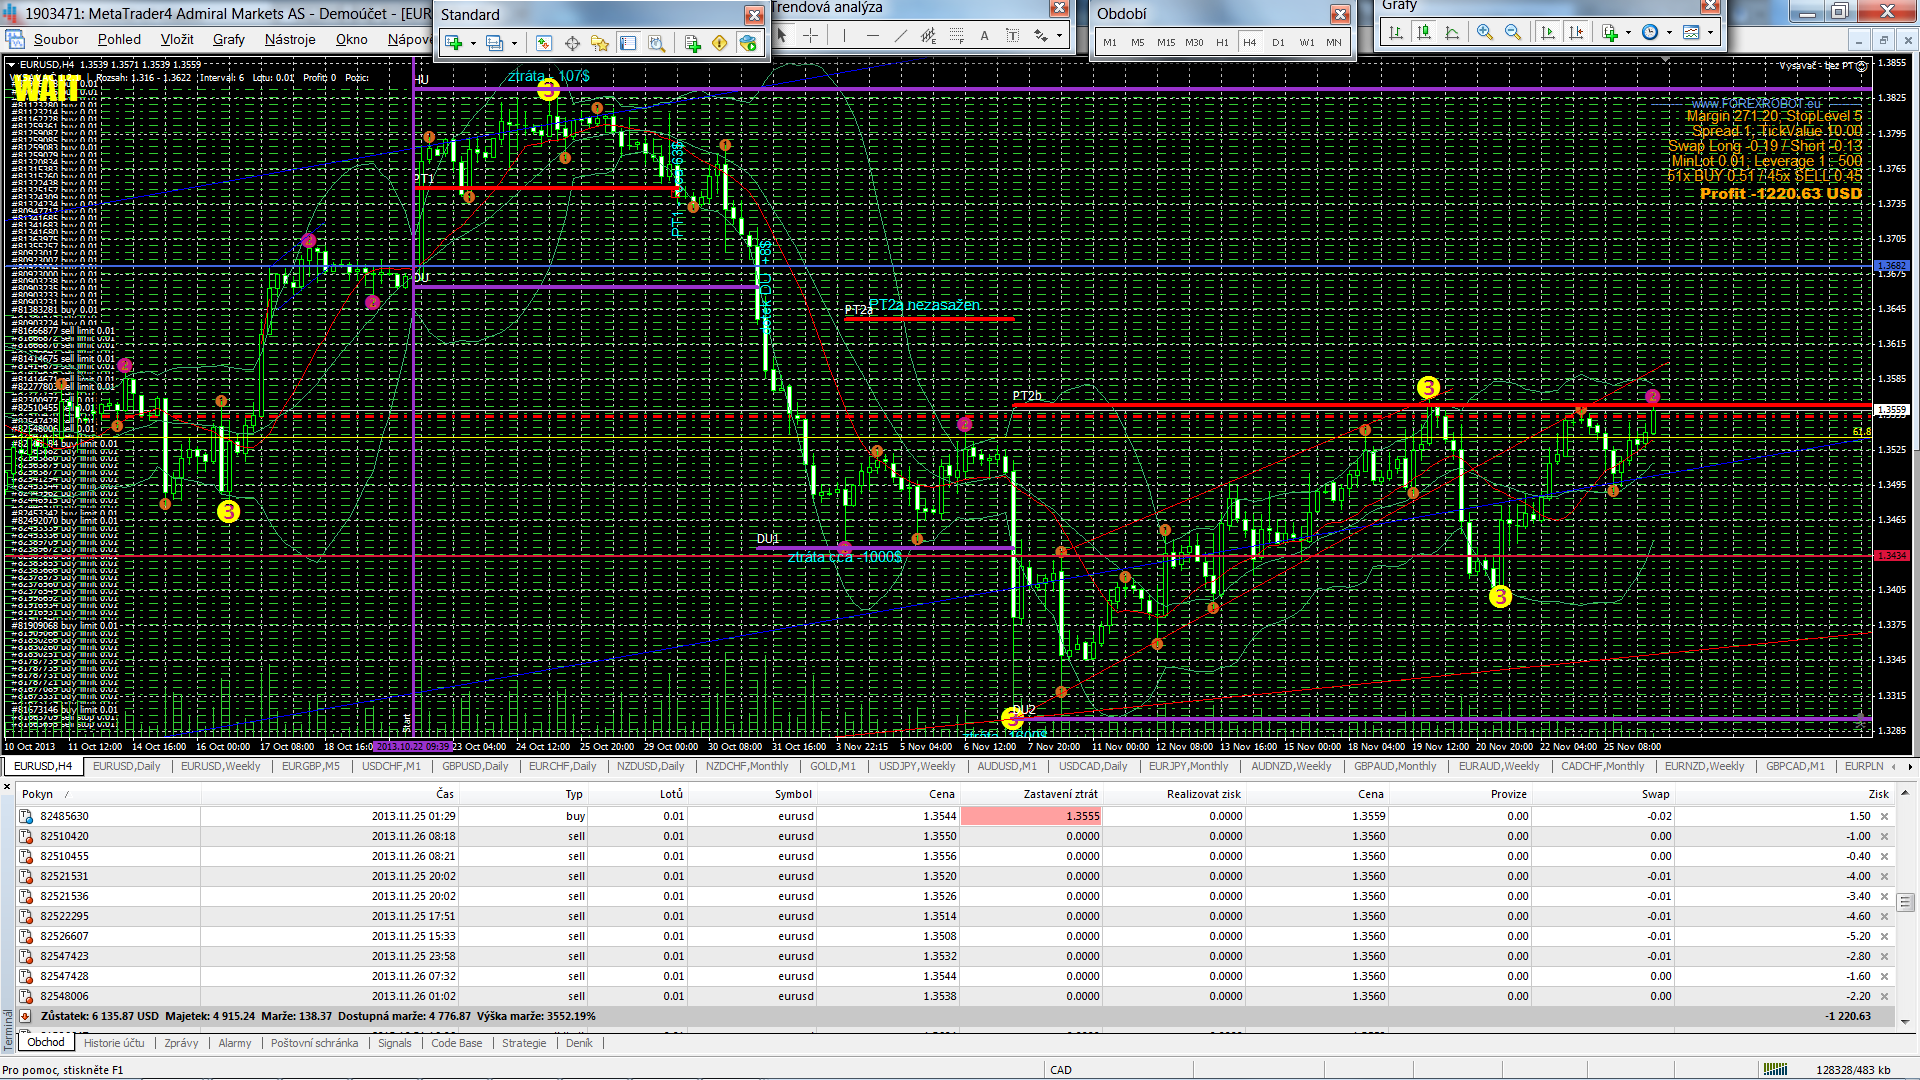
Task: Expand the new chart dropdown arrow
Action: 473,43
